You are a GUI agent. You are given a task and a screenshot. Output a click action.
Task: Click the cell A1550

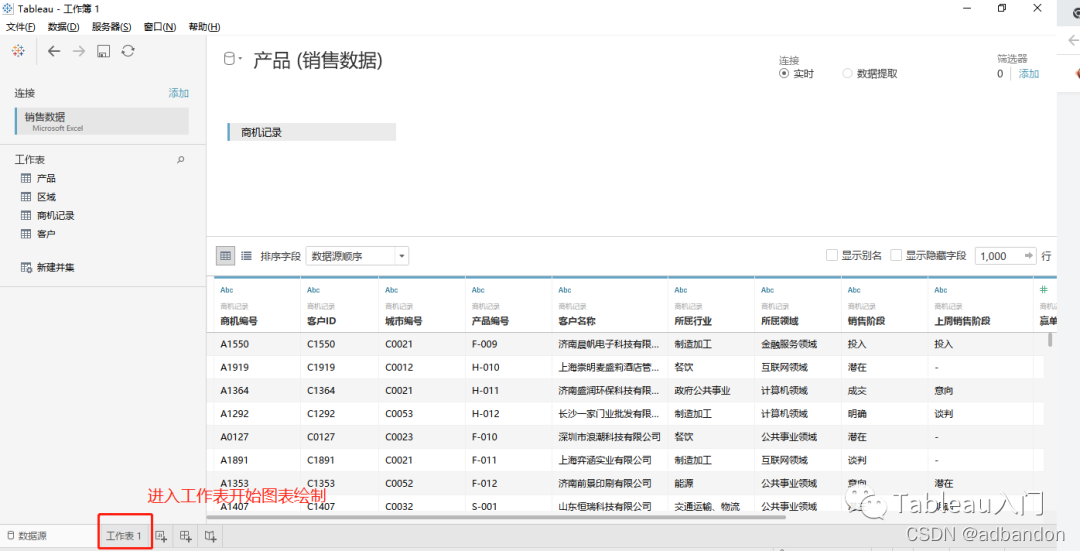tap(235, 344)
